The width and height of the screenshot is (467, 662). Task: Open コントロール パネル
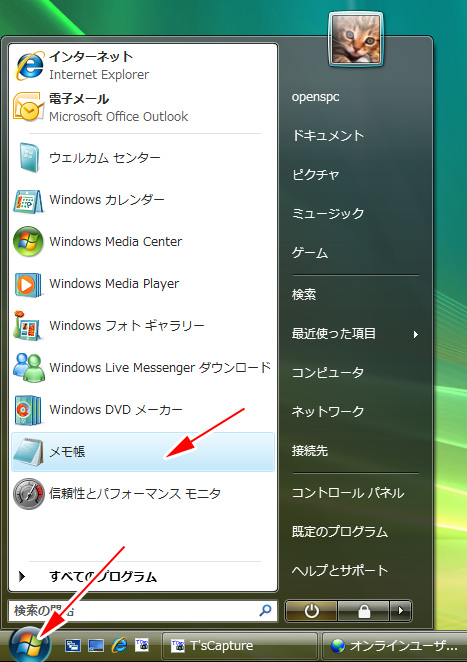pyautogui.click(x=348, y=493)
